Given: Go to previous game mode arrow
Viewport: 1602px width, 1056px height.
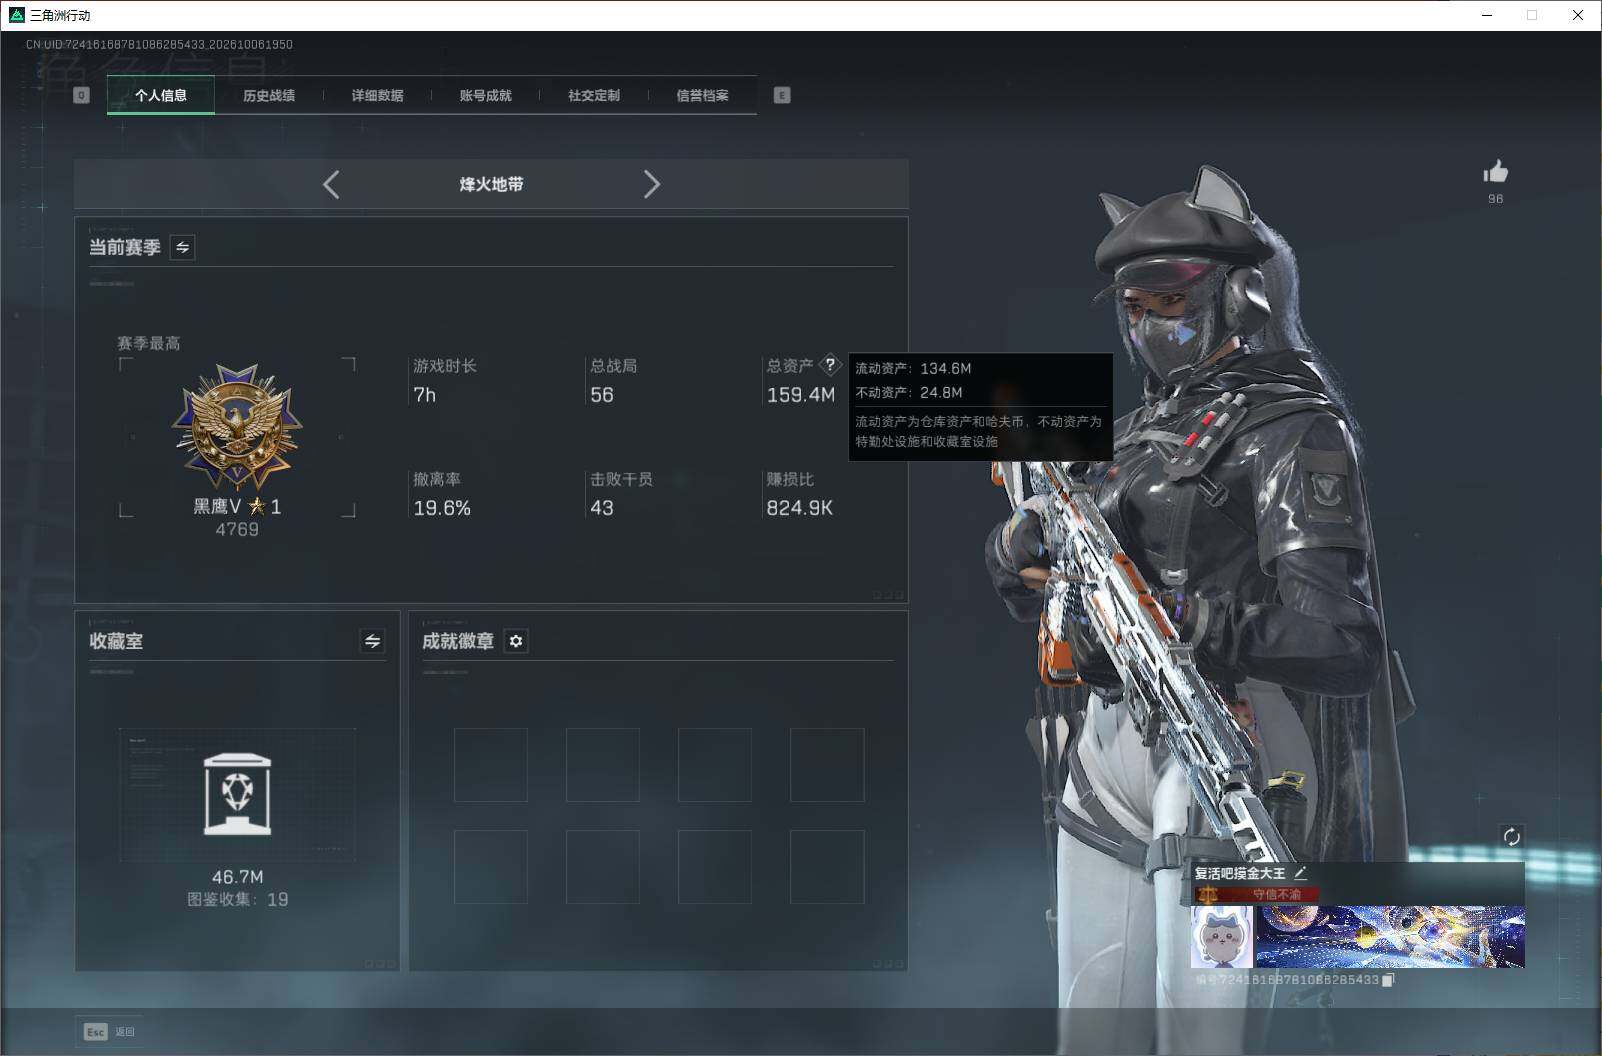Looking at the screenshot, I should coord(332,184).
